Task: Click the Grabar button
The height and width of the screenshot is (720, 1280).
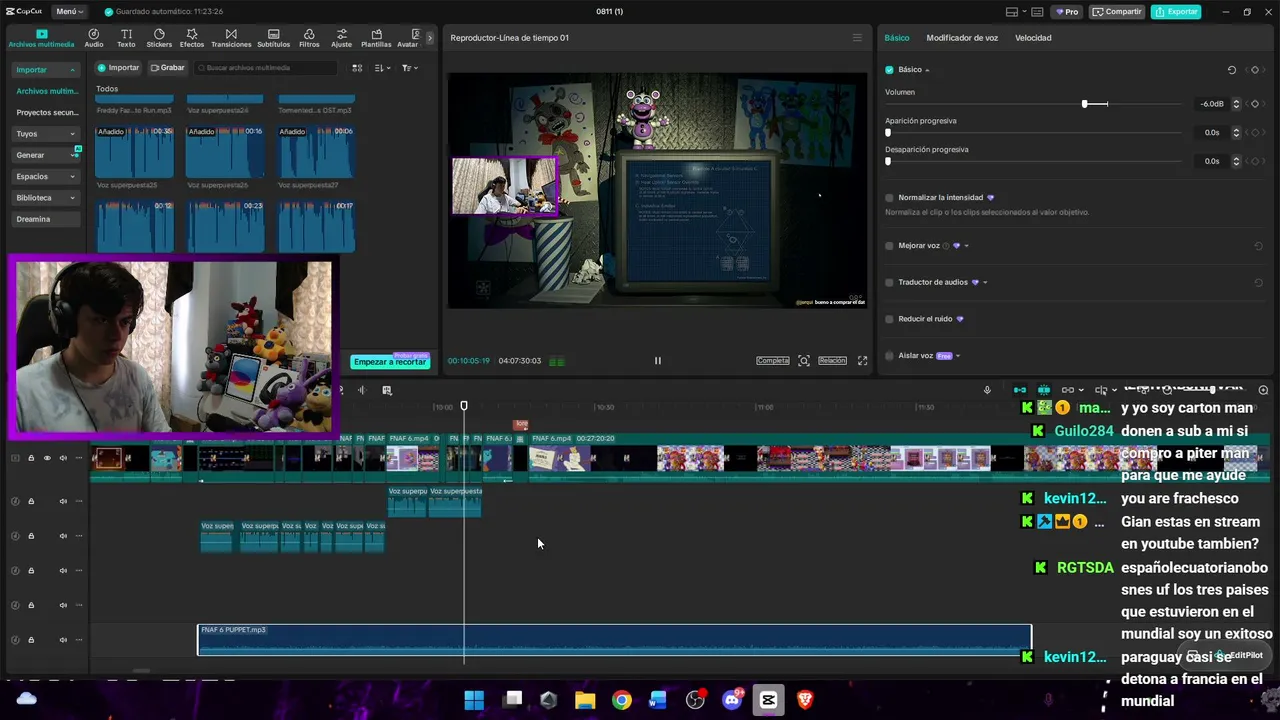Action: point(167,68)
